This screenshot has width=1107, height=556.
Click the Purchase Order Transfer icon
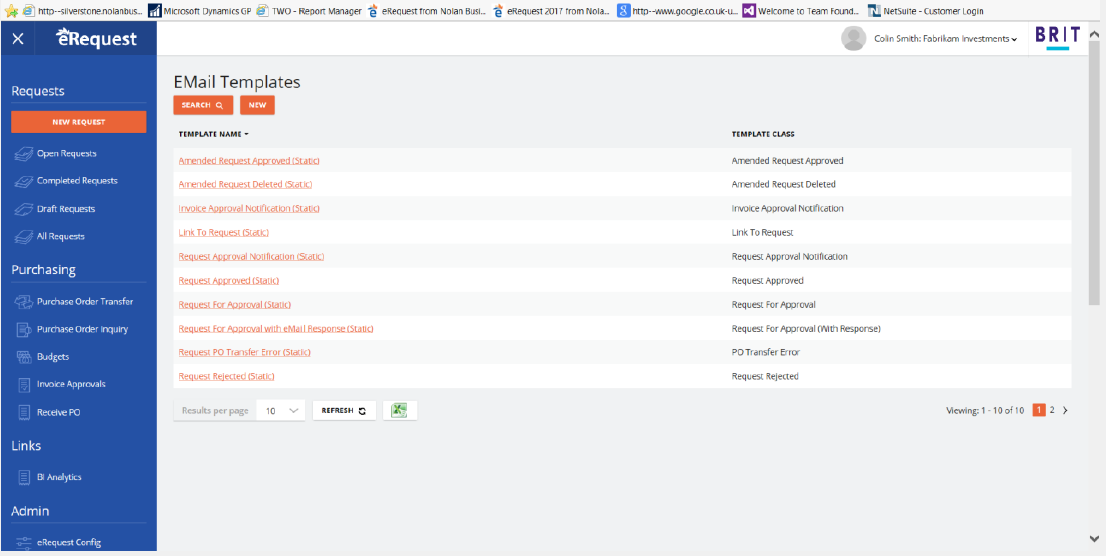[25, 301]
